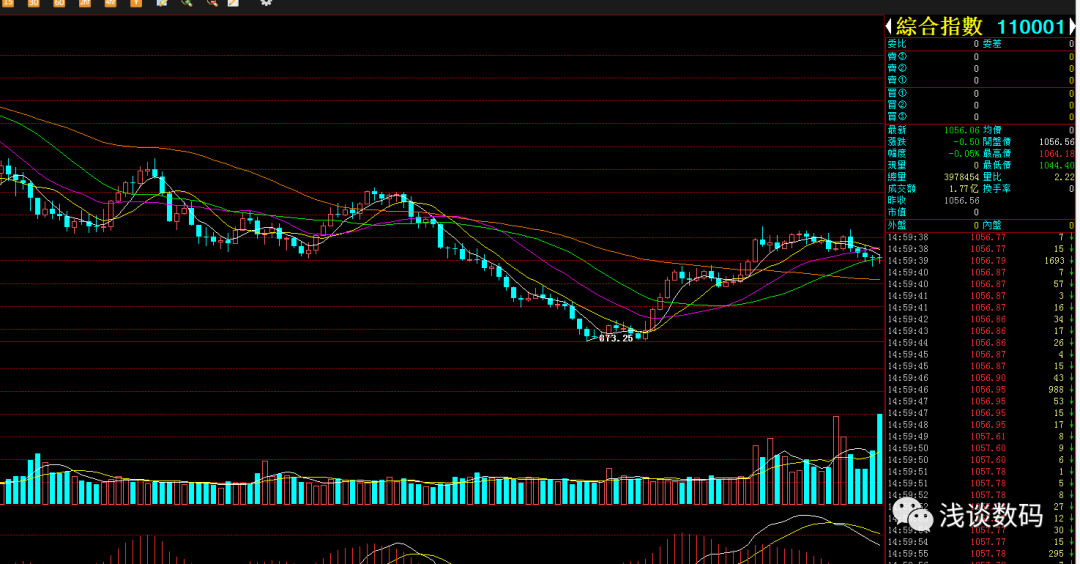Select the change value -0.50
Image resolution: width=1080 pixels, height=564 pixels.
click(966, 142)
